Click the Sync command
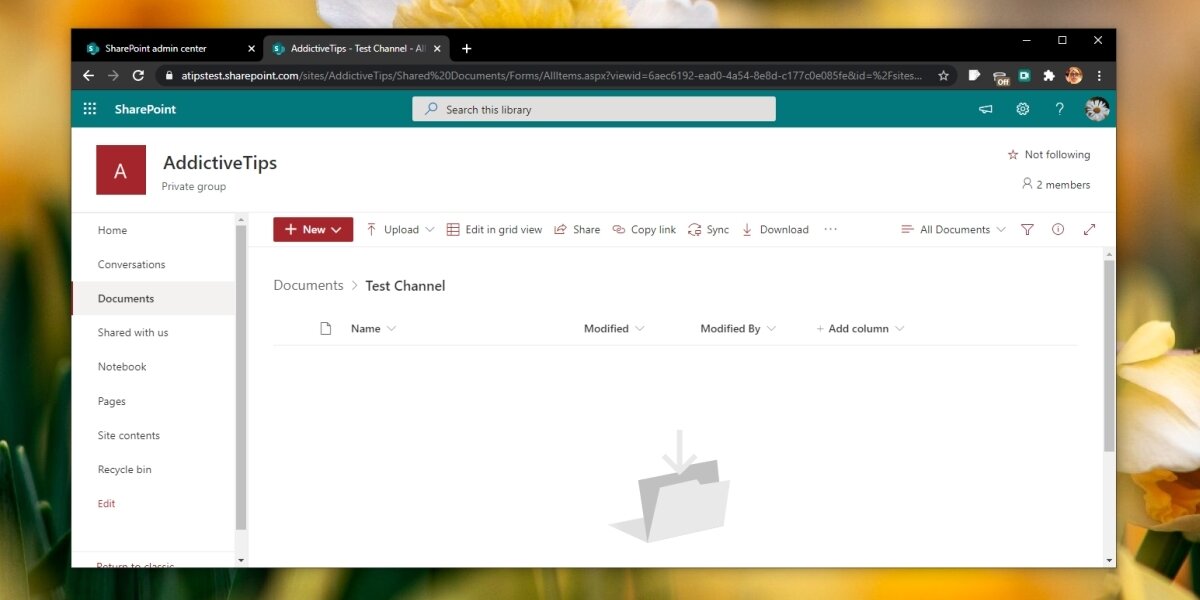This screenshot has width=1200, height=600. pyautogui.click(x=708, y=229)
